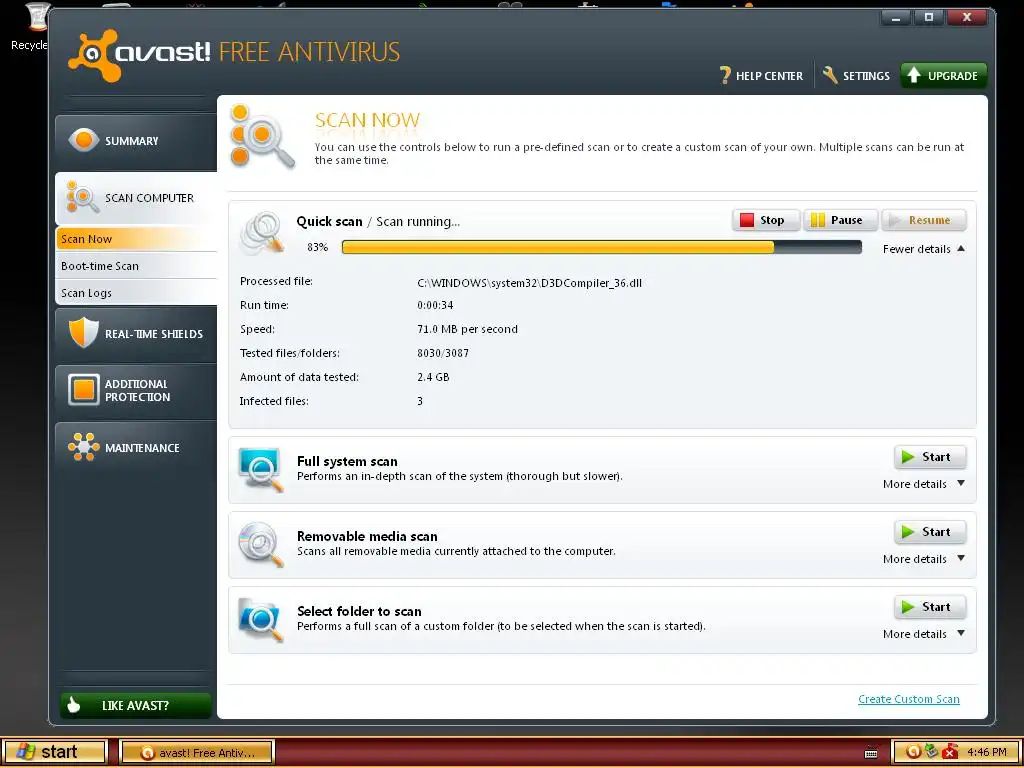Expand More details for Full system scan
This screenshot has width=1024, height=768.
(923, 484)
